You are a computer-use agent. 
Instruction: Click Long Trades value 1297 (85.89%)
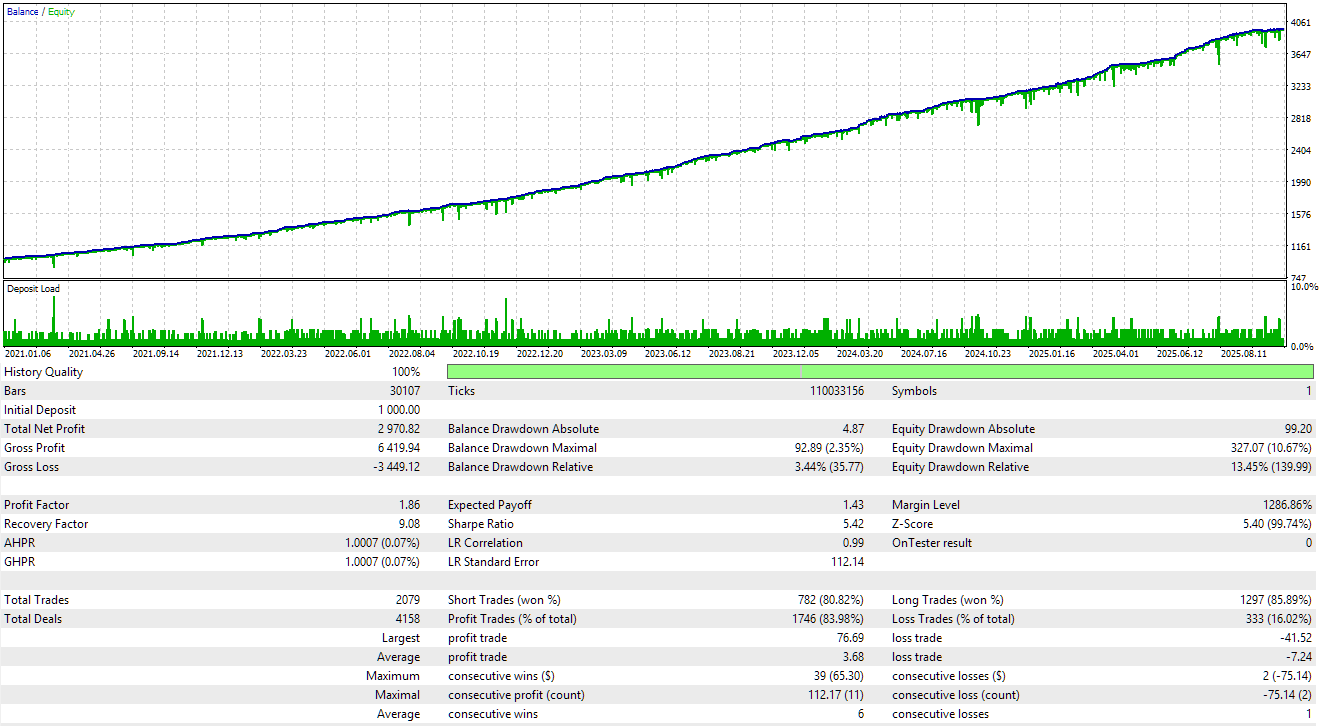[x=1275, y=600]
